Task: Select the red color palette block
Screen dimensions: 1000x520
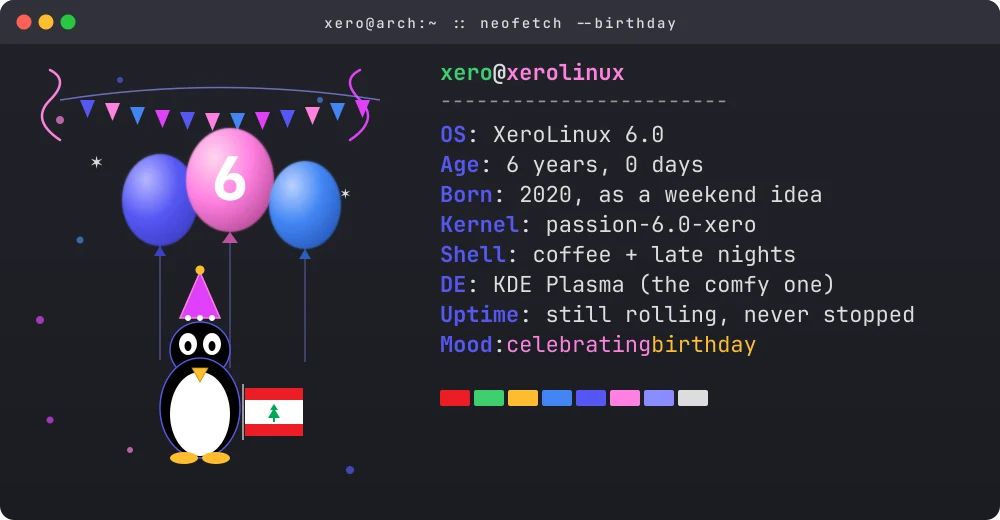Action: (x=455, y=398)
